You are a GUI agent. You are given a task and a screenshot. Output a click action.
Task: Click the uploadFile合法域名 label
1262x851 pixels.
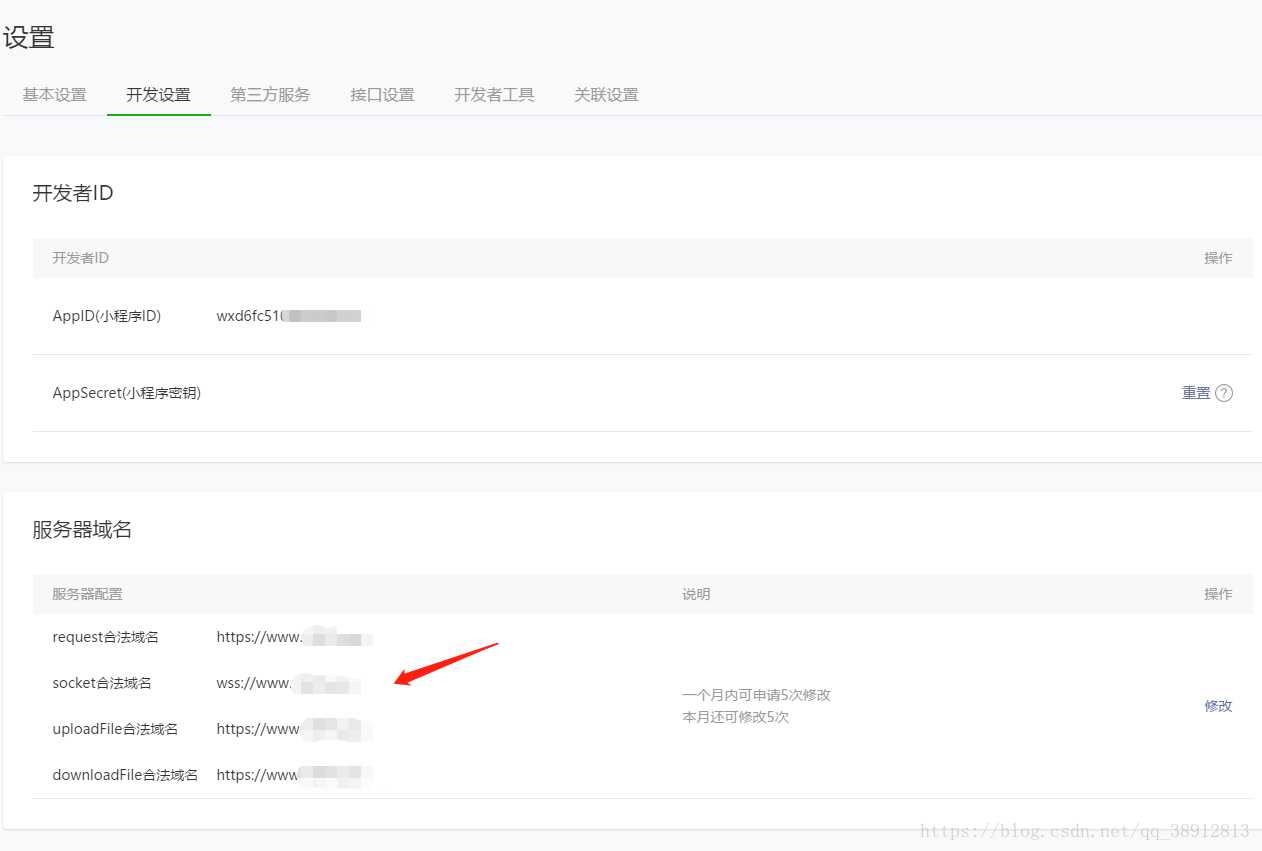[x=115, y=729]
